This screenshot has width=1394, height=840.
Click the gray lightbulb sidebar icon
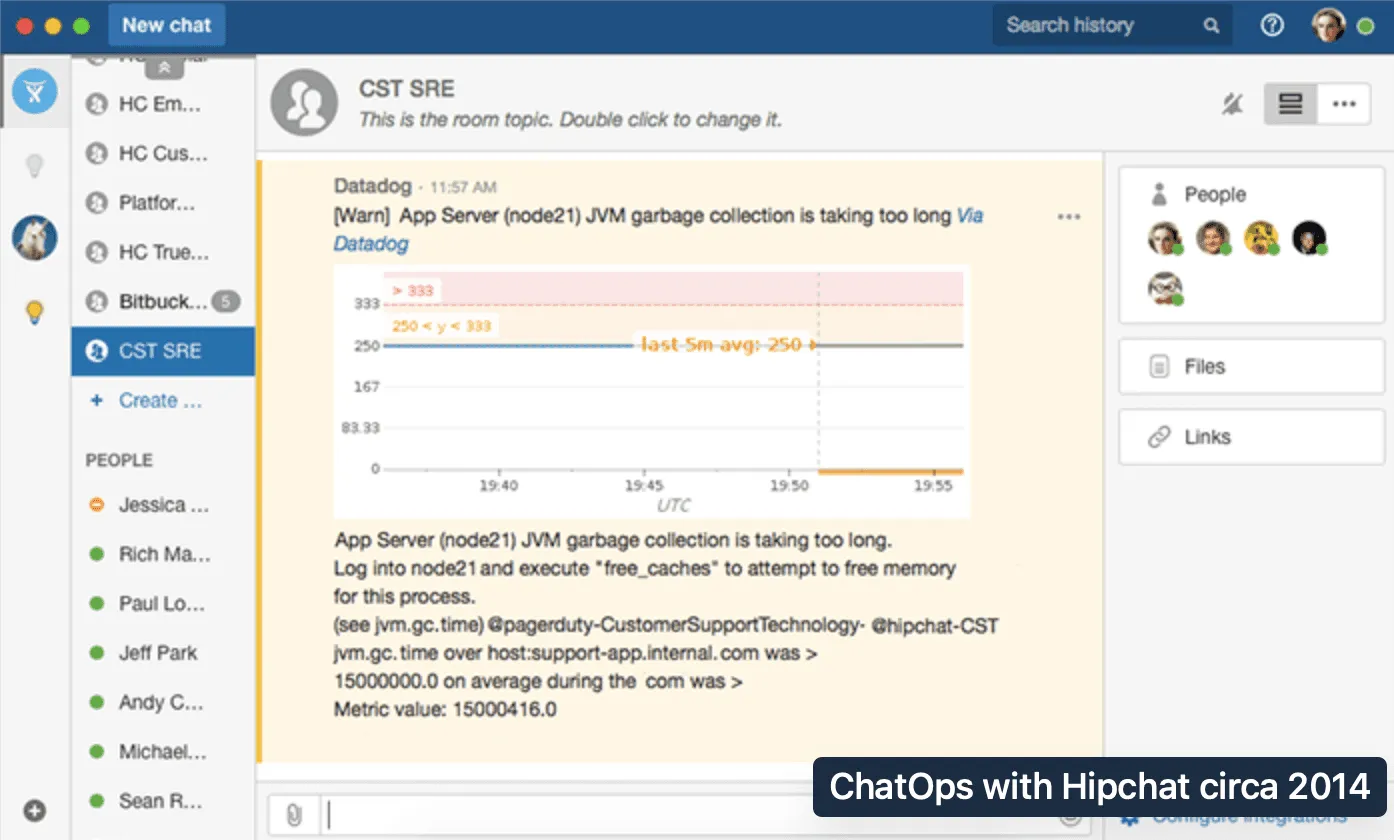[x=35, y=166]
